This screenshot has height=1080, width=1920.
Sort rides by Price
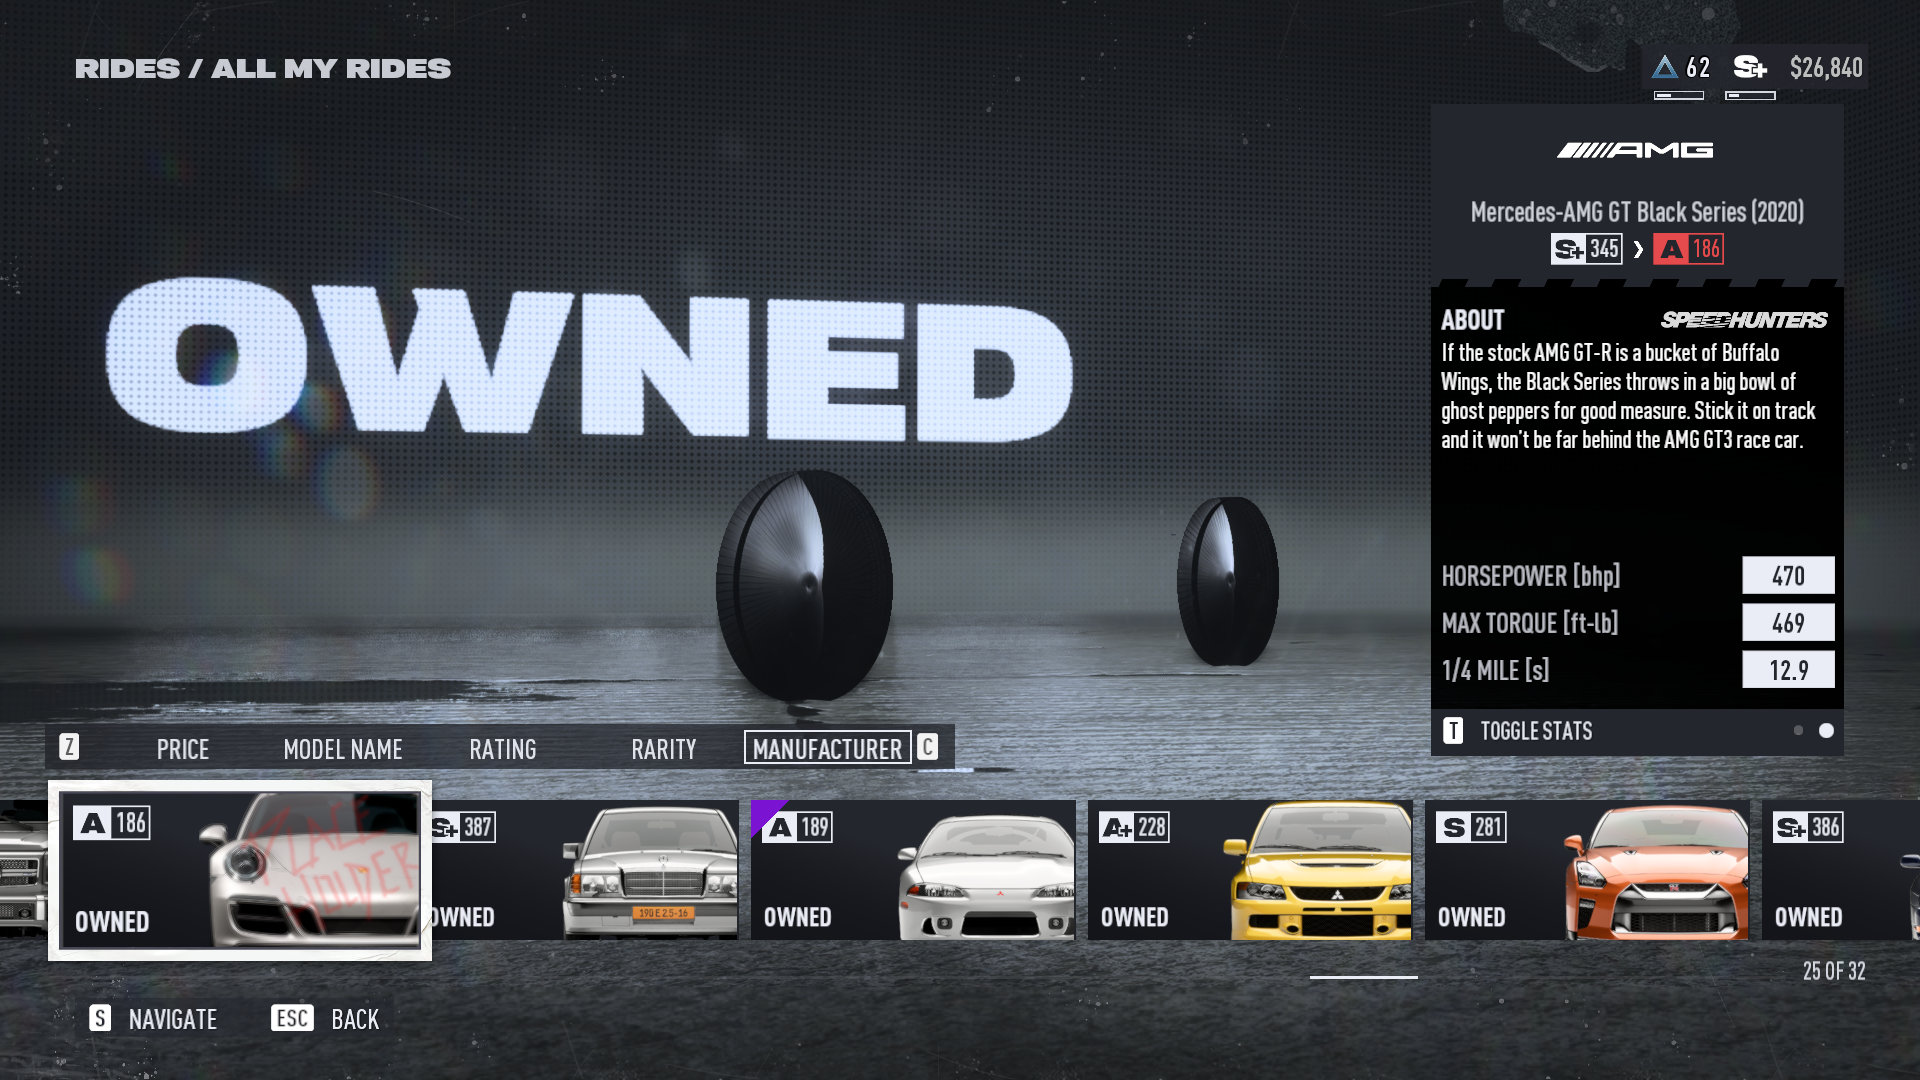click(183, 749)
